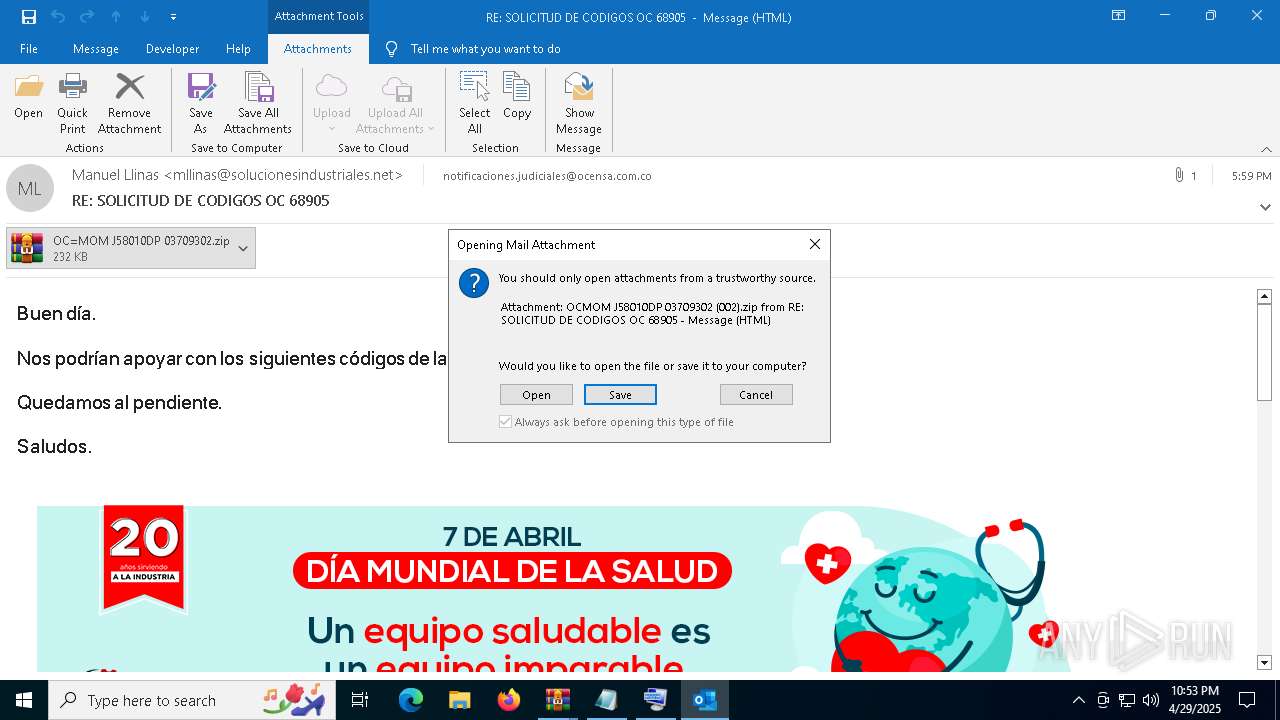Click the zip archive file icon
The width and height of the screenshot is (1280, 720).
pyautogui.click(x=27, y=248)
